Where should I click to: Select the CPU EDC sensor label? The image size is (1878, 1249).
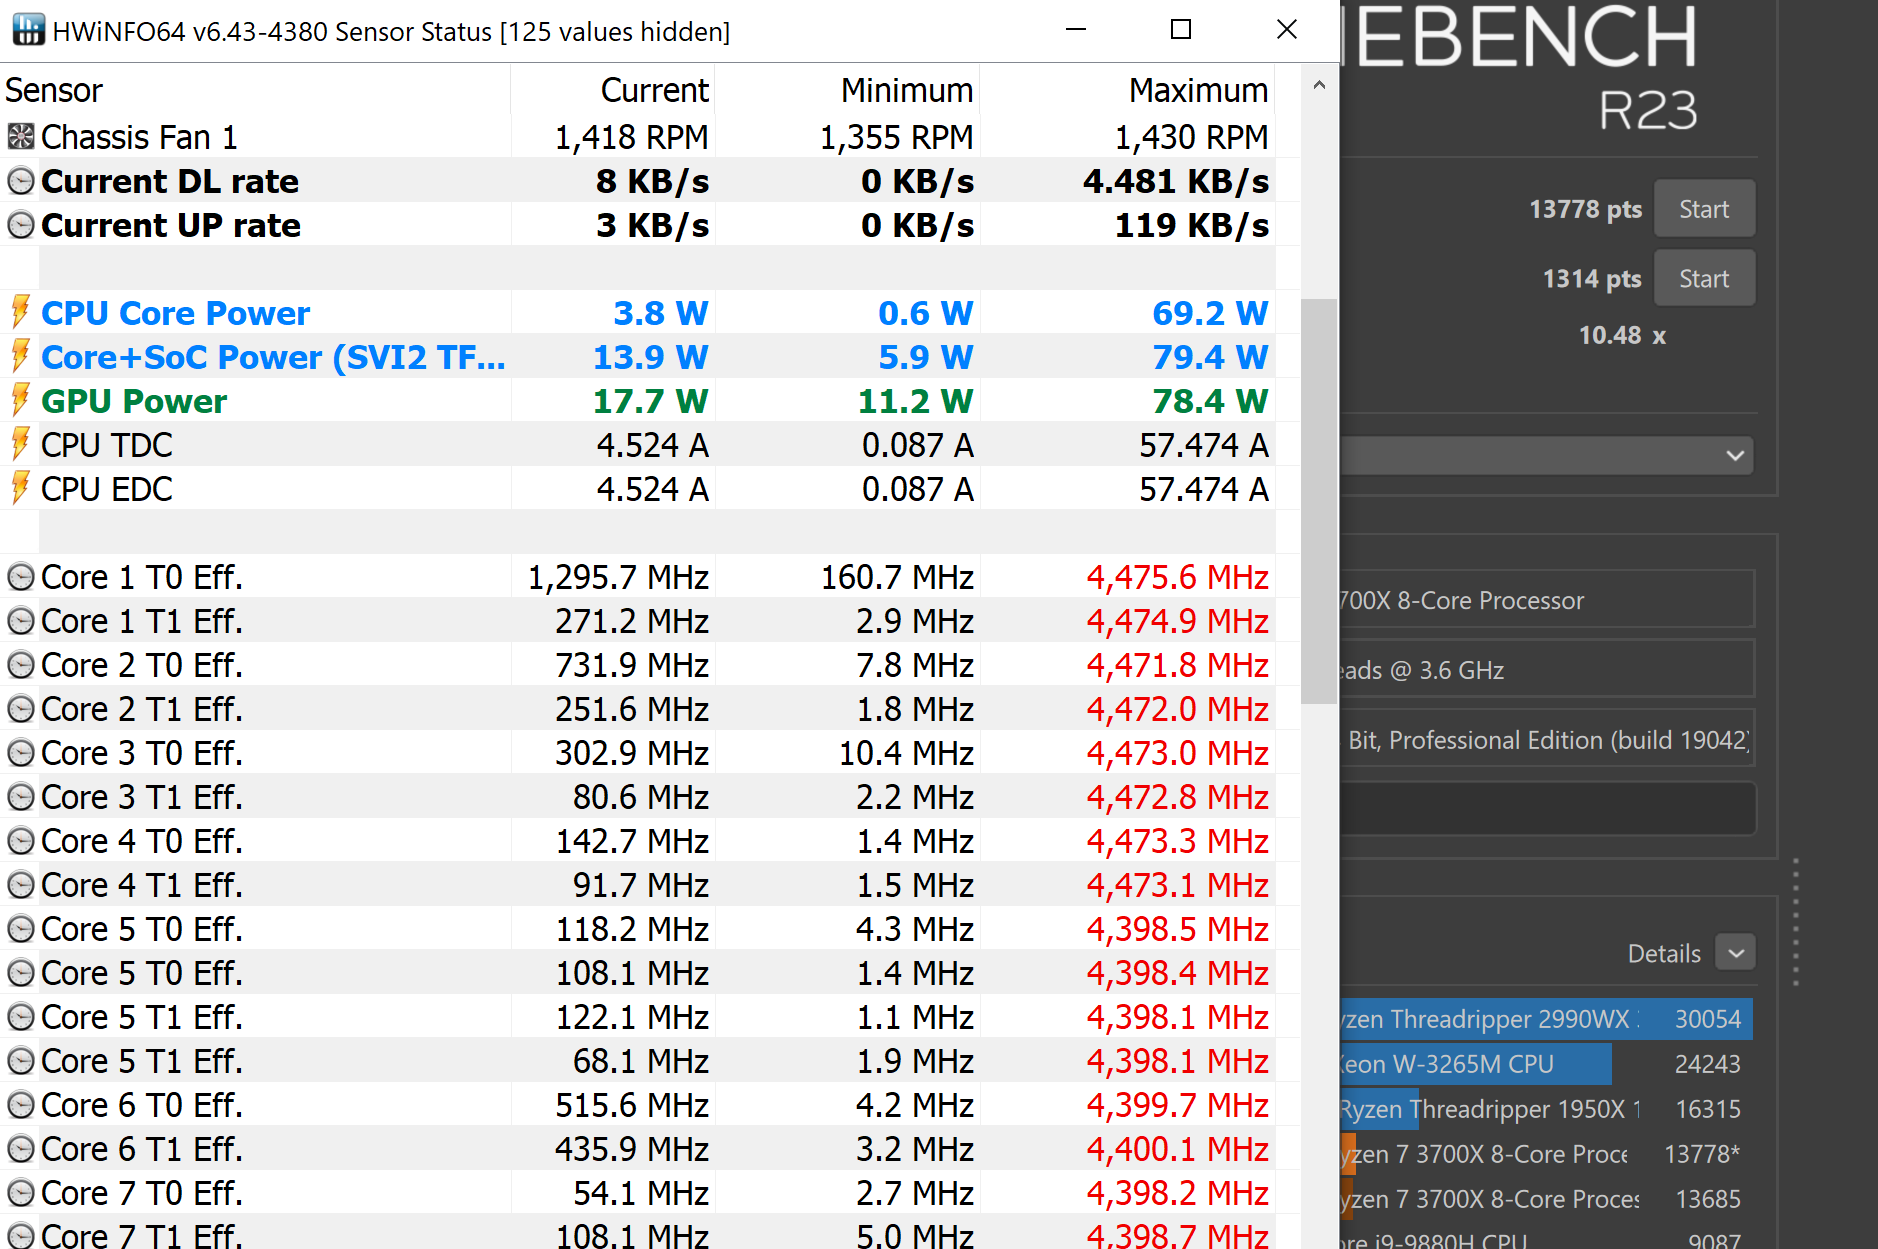107,489
